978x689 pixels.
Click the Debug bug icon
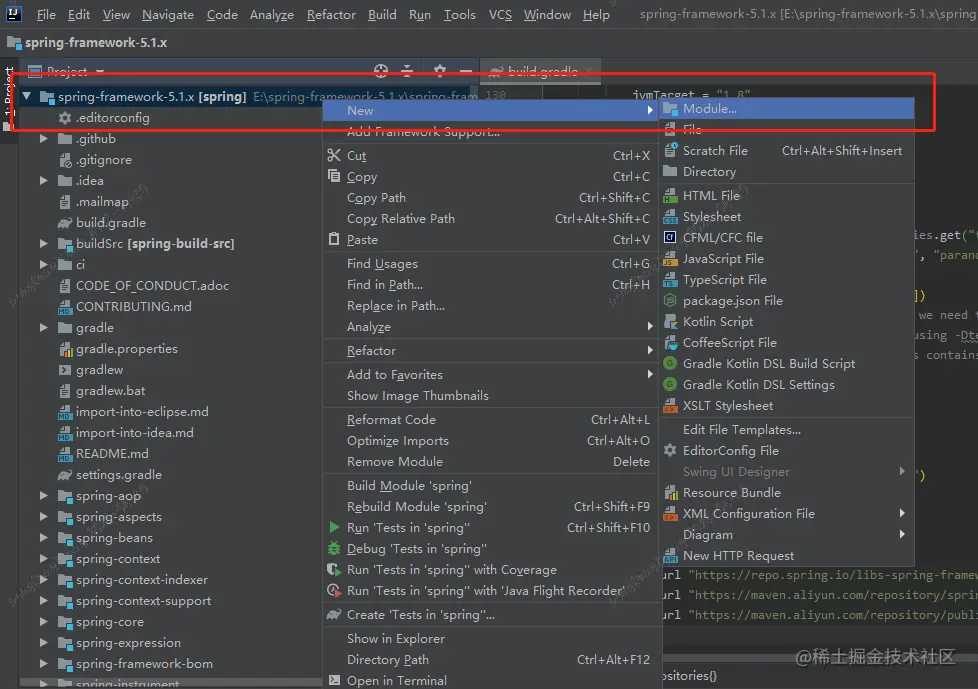[x=334, y=549]
